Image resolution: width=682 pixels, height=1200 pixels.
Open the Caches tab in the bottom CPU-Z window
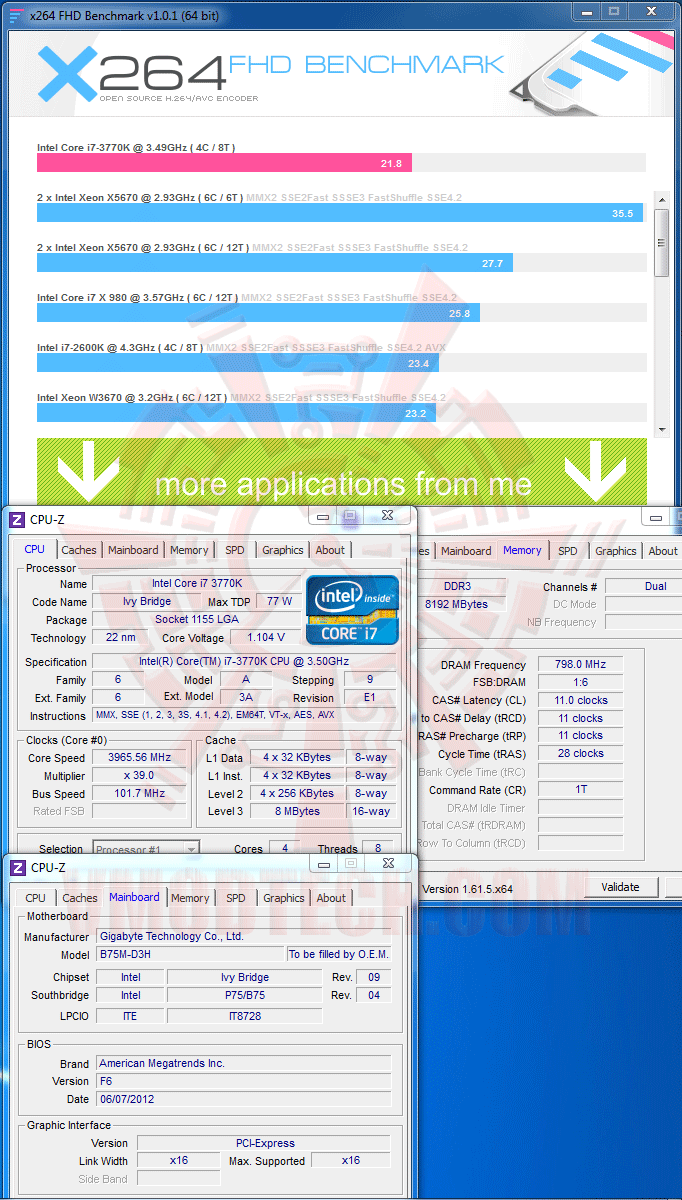click(80, 898)
